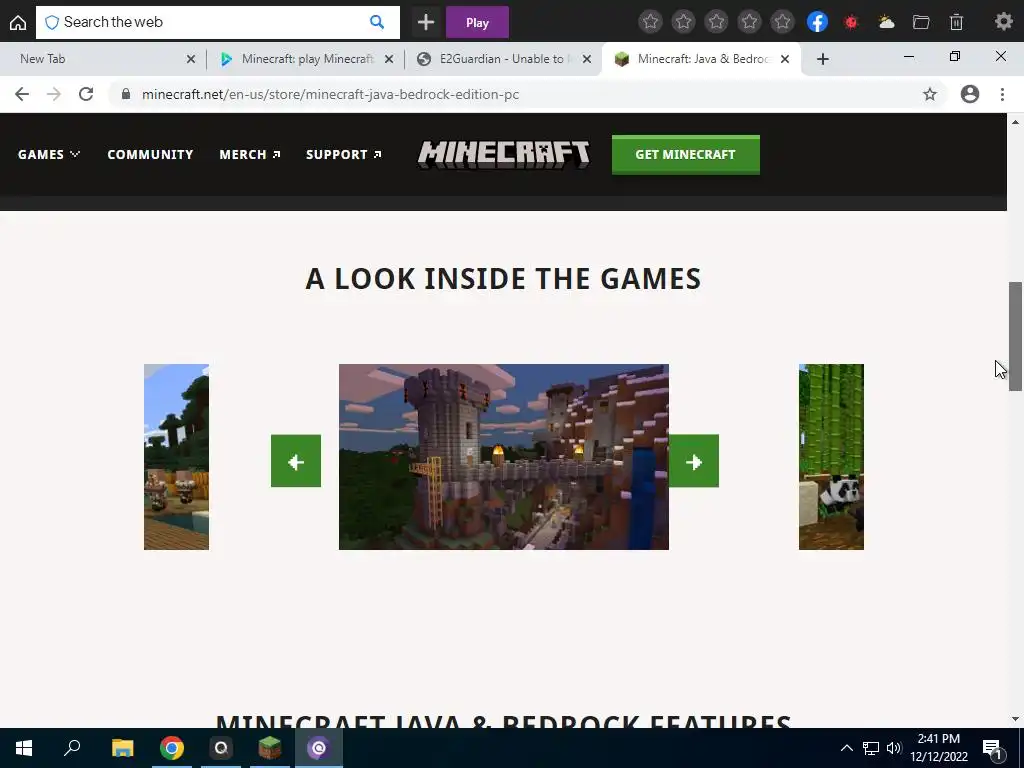The image size is (1024, 768).
Task: Click the scrollbar up arrow
Action: [x=1015, y=122]
